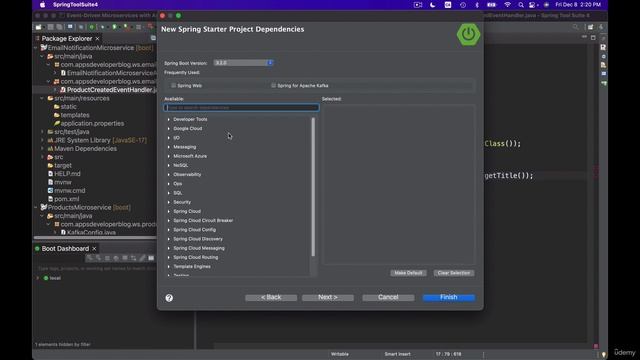Expand the NoSQL category

(169, 165)
